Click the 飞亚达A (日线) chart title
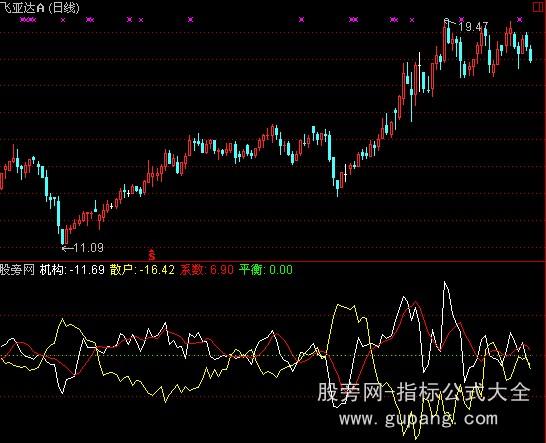The image size is (546, 443). pyautogui.click(x=40, y=7)
